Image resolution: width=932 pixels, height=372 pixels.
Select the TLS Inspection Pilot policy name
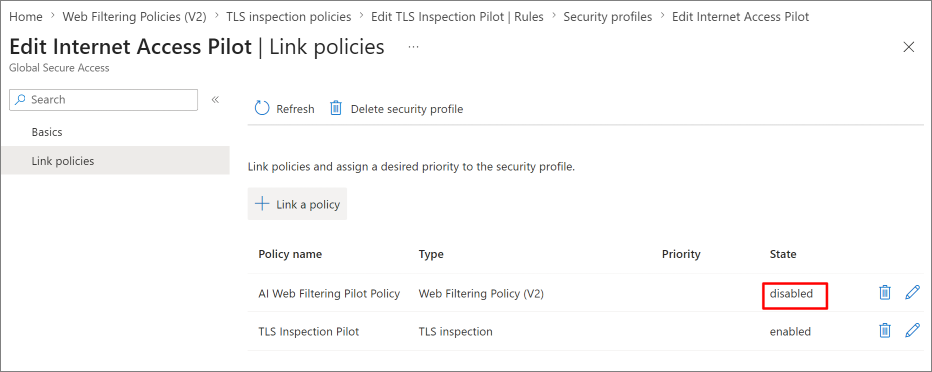coord(308,331)
